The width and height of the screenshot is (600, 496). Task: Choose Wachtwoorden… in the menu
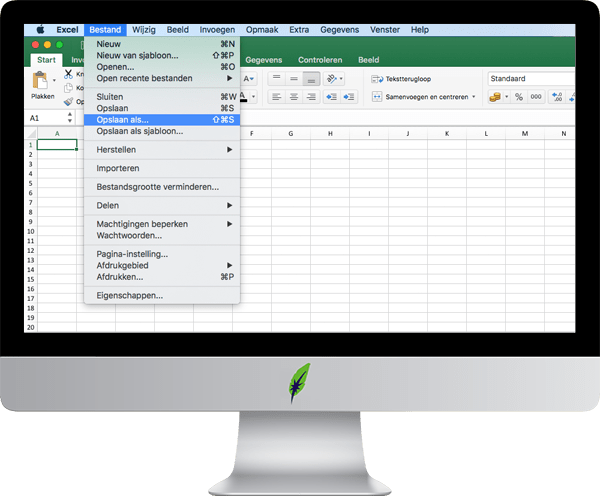tap(162, 235)
